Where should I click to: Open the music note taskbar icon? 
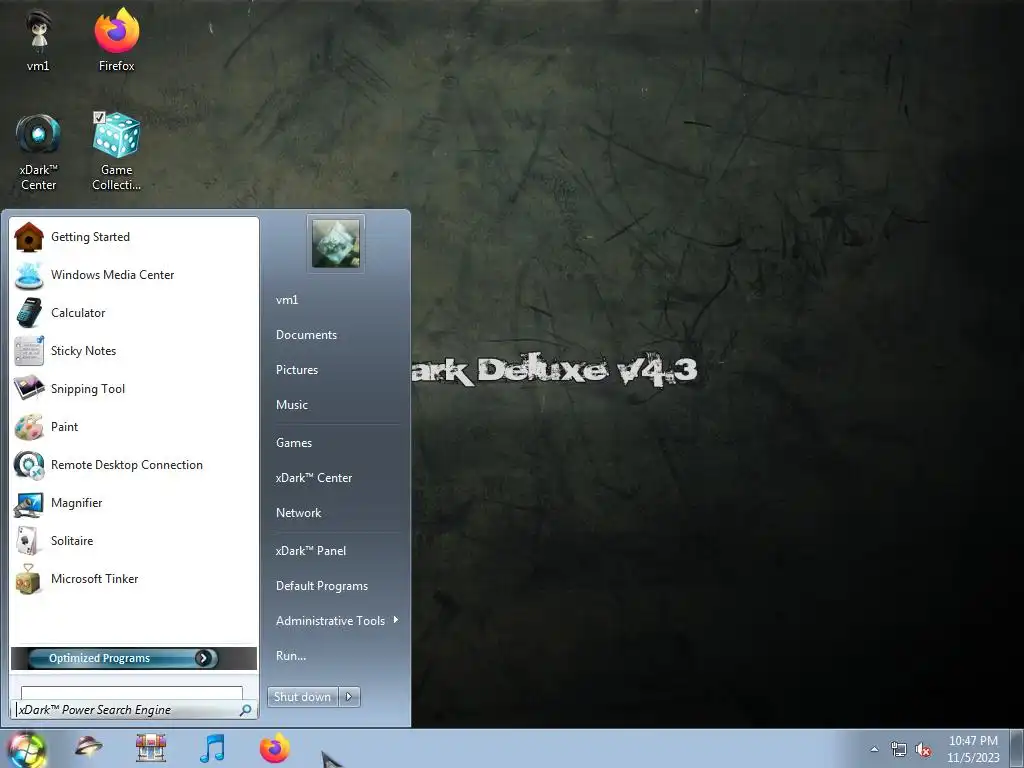click(212, 748)
